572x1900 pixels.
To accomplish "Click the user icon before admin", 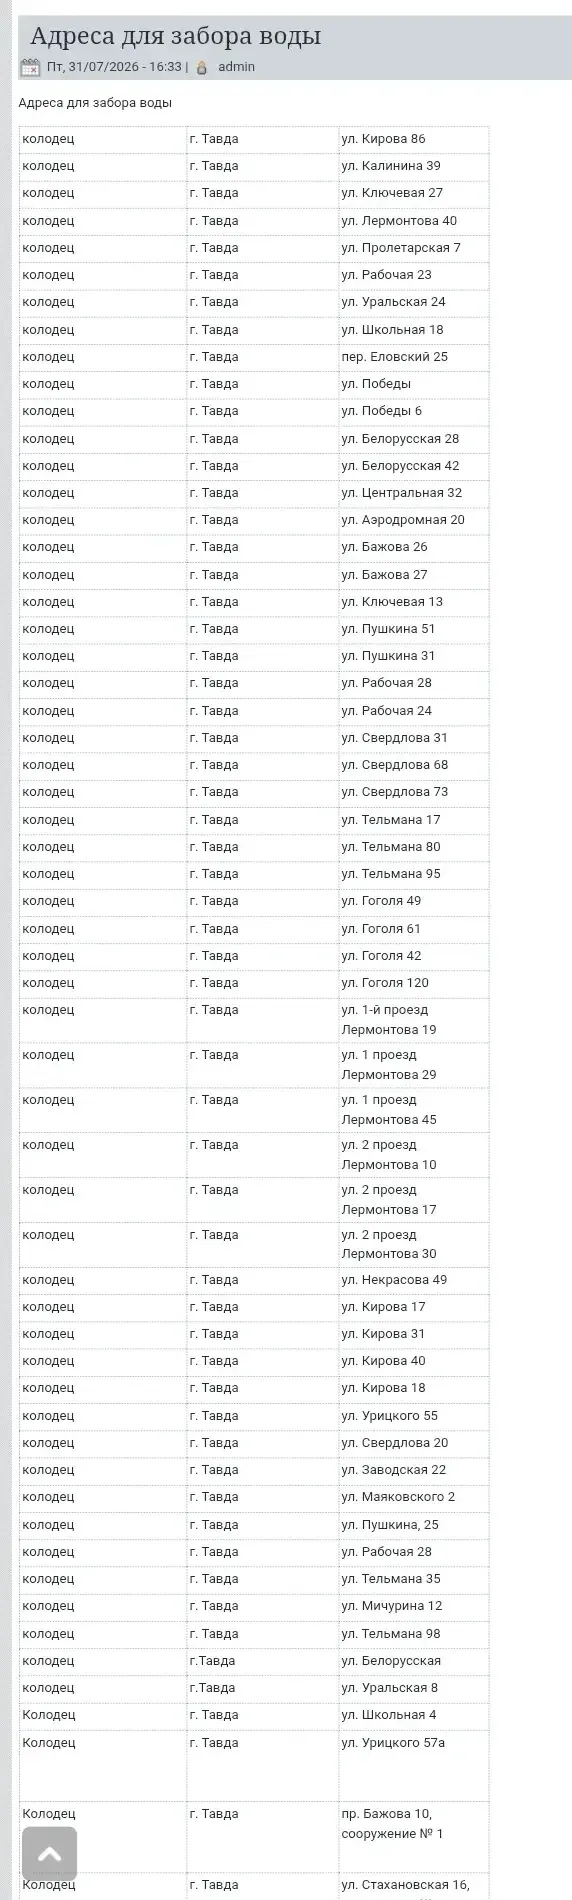I will pos(201,67).
